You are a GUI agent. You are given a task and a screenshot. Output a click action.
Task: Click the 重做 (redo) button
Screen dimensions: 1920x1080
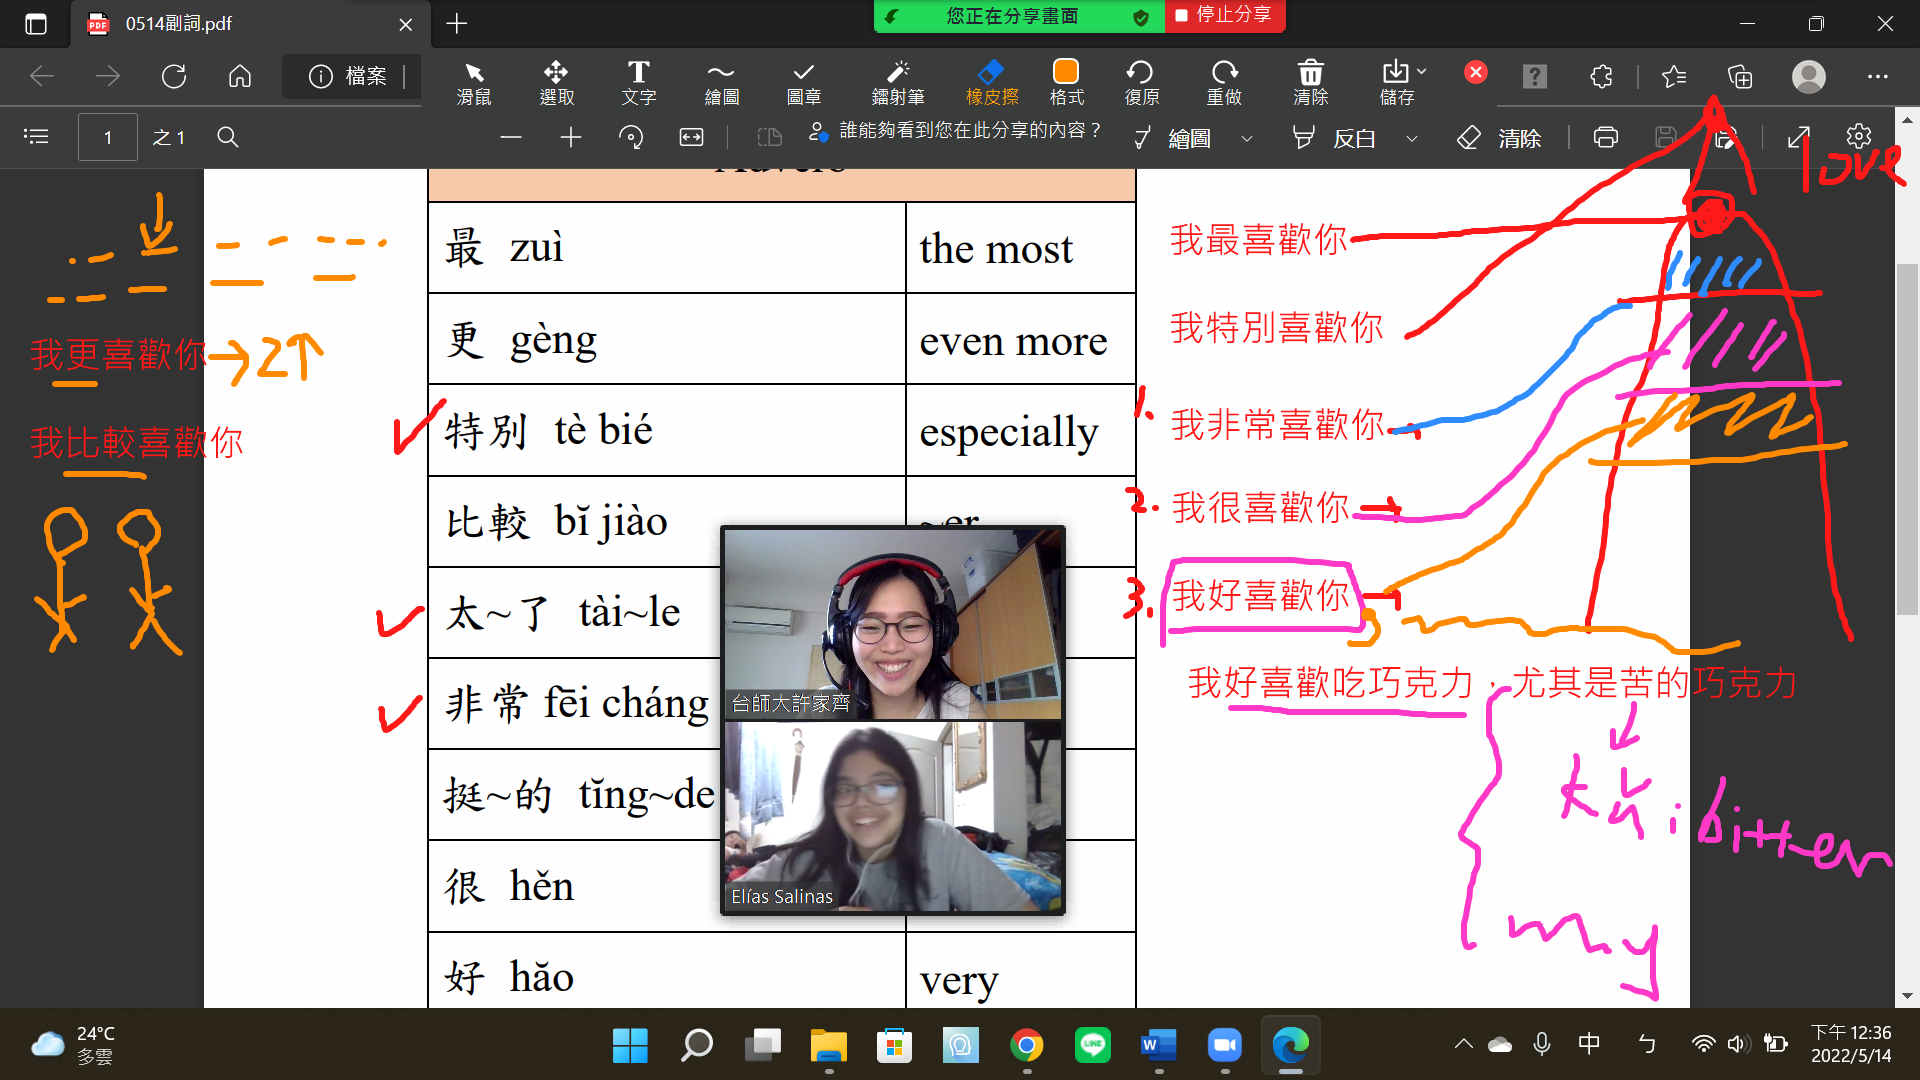1224,75
